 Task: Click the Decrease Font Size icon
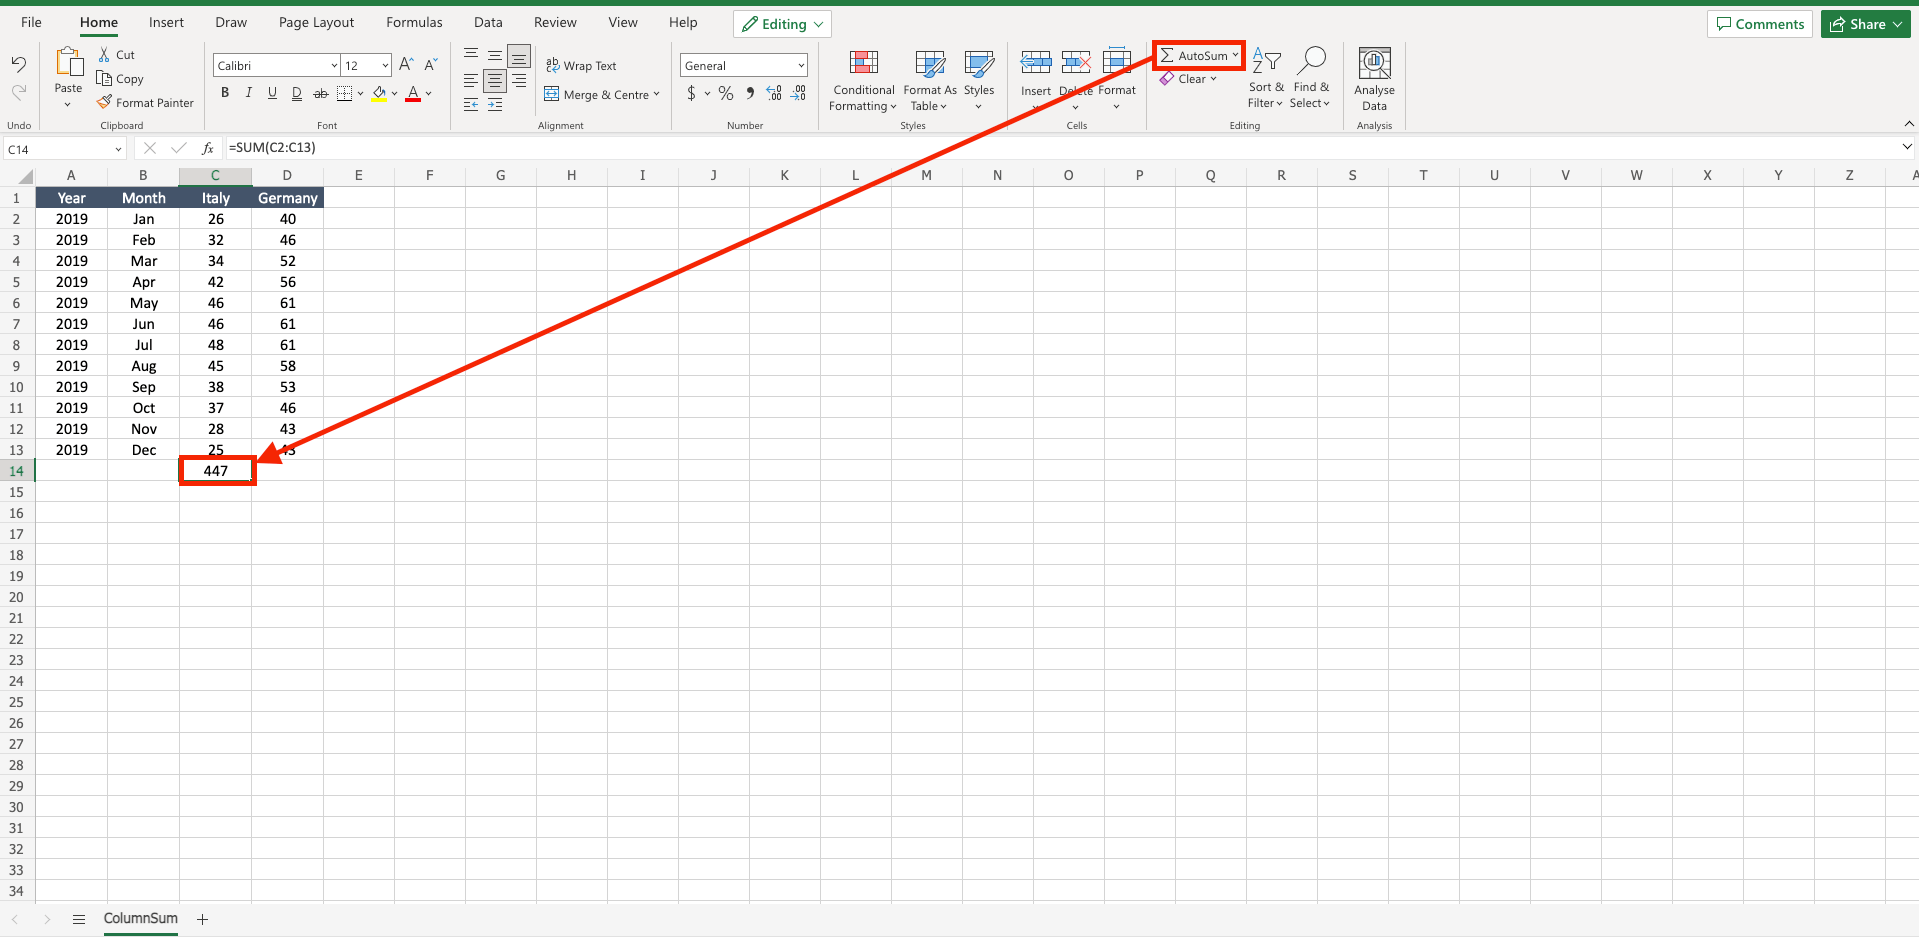[430, 63]
